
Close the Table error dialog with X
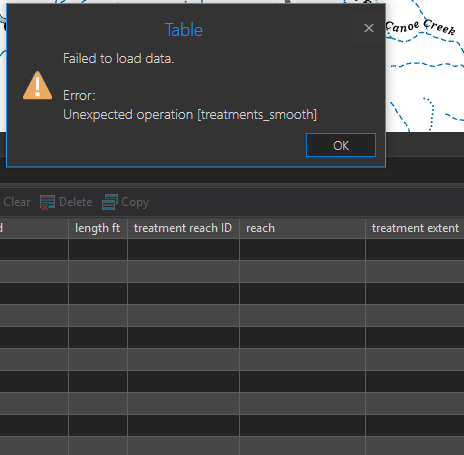pyautogui.click(x=369, y=28)
